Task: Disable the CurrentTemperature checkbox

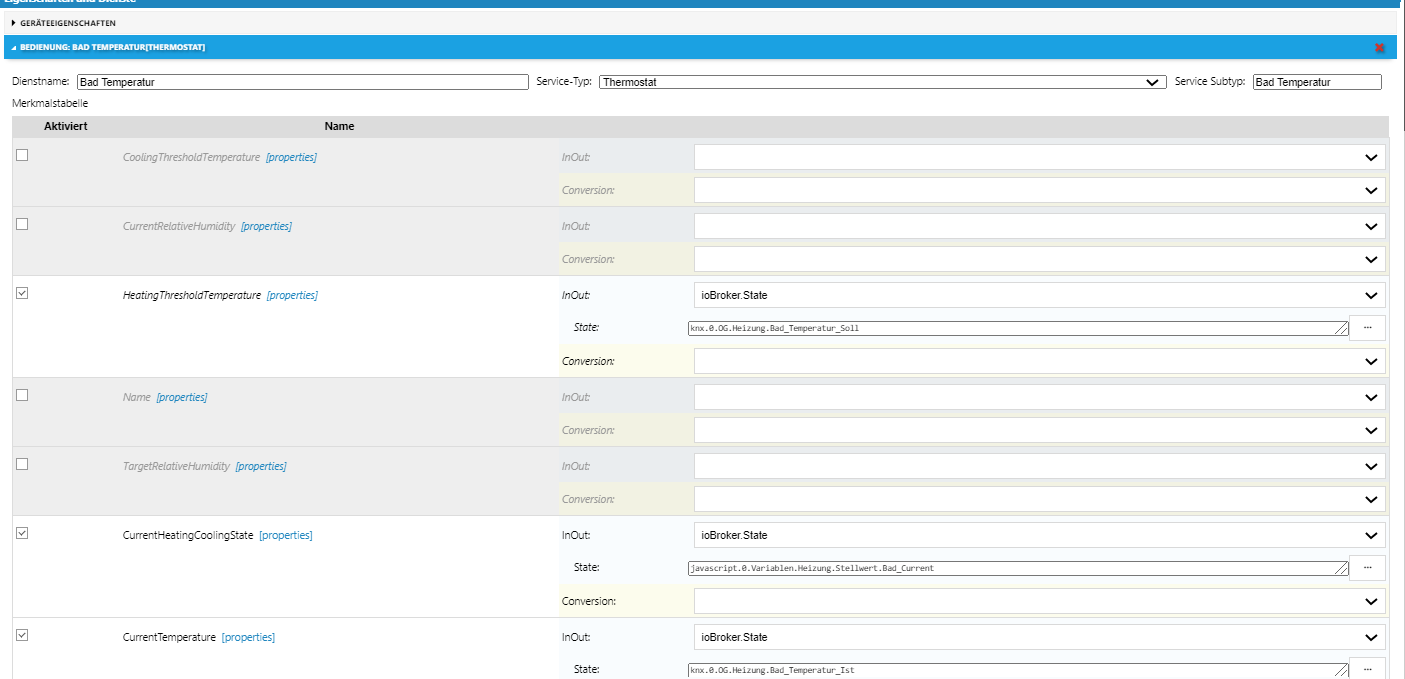Action: [x=22, y=635]
